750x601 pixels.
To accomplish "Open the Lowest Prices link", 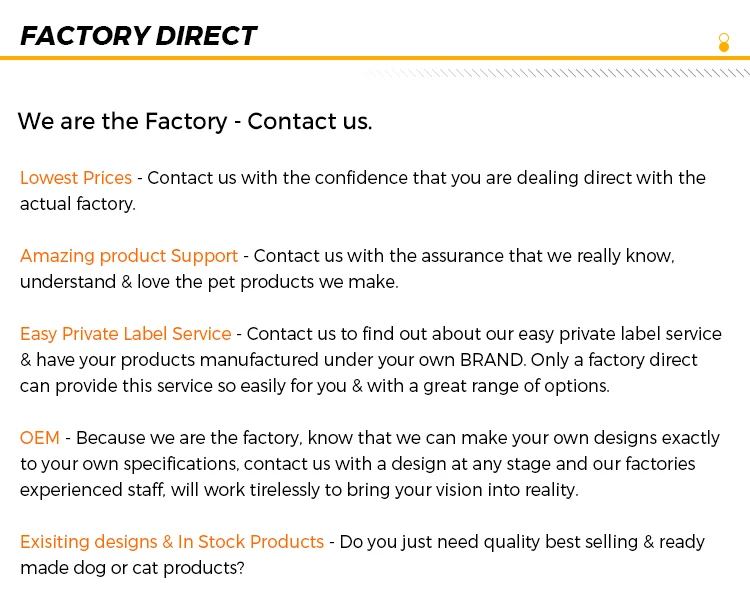I will pos(76,178).
